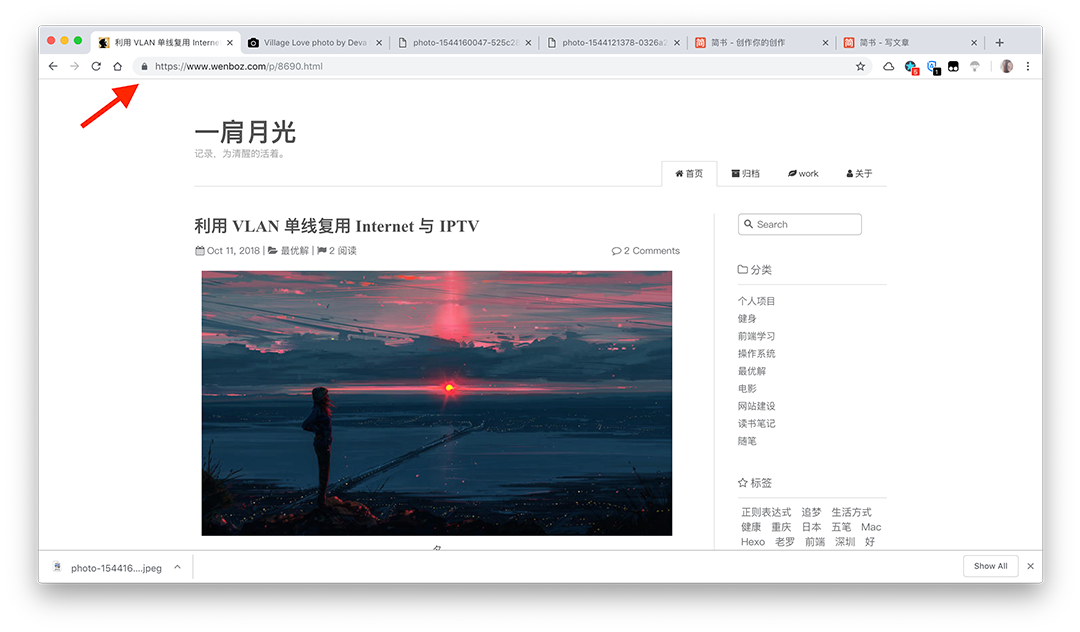This screenshot has height=632, width=1080.
Task: Switch to the 简书 - 写文章 tab
Action: [x=910, y=43]
